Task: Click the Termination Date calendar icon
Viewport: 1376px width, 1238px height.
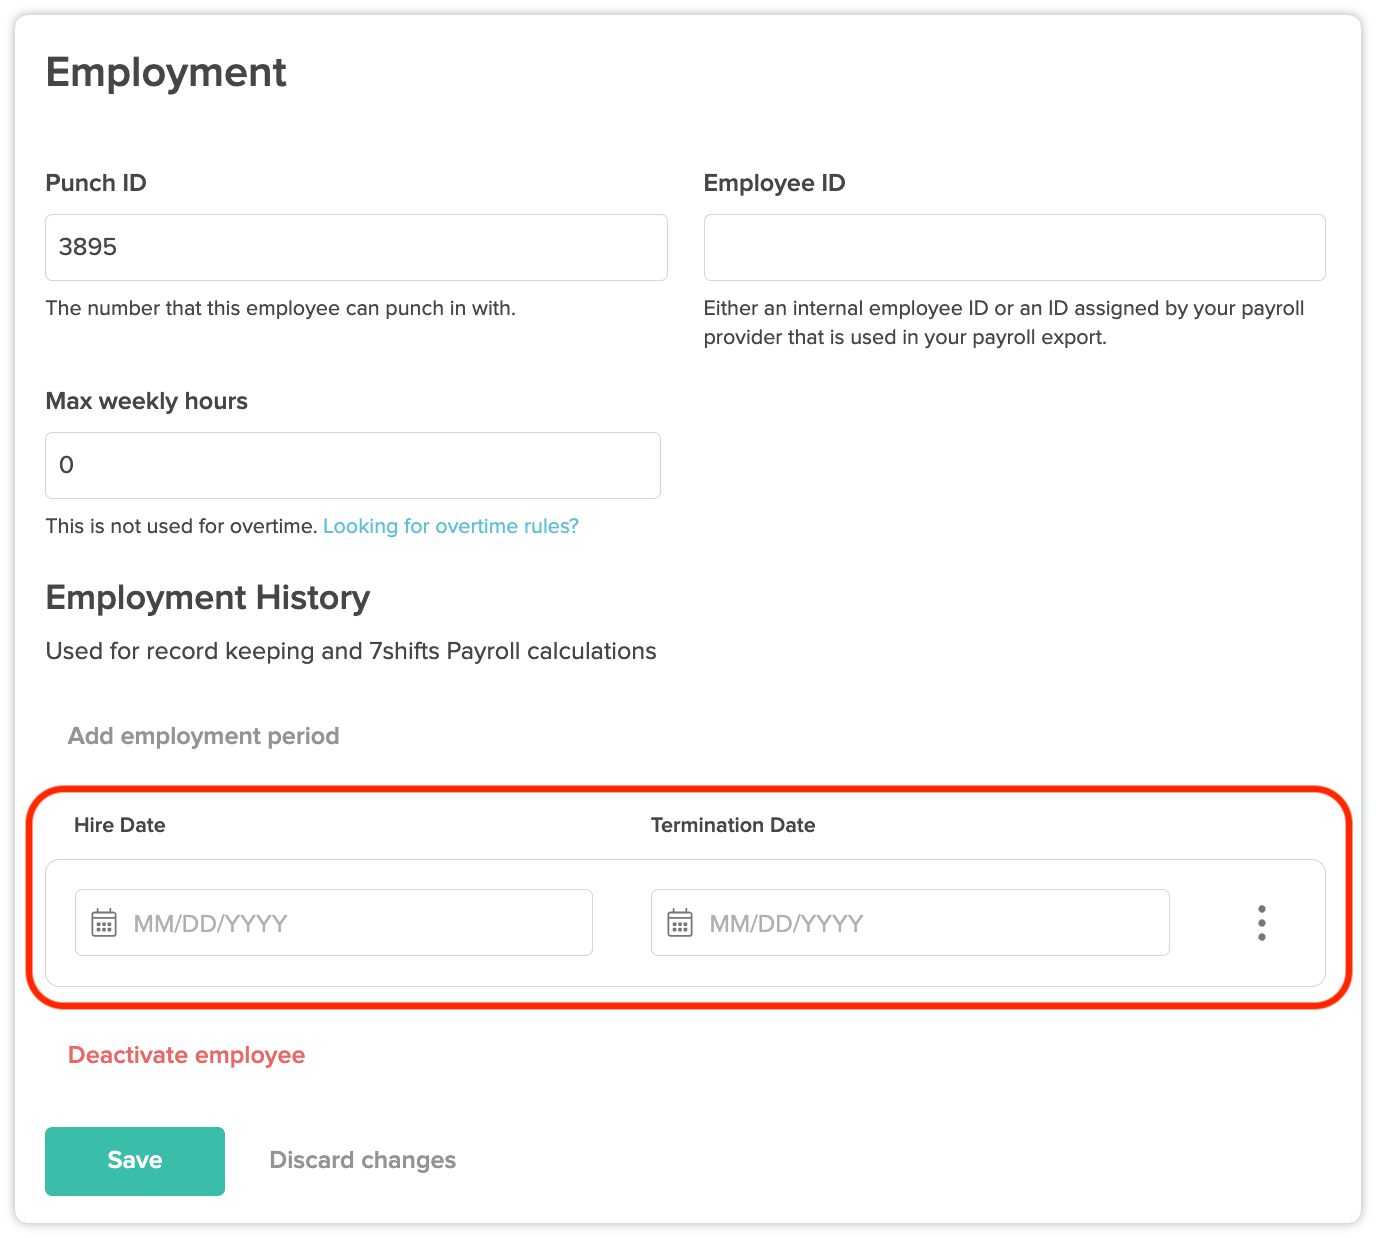Action: (680, 922)
